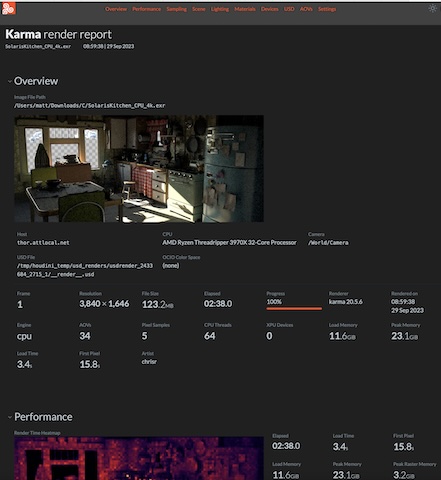Click the Overview elapsed value 02:38.0
The image size is (441, 480).
tap(218, 304)
